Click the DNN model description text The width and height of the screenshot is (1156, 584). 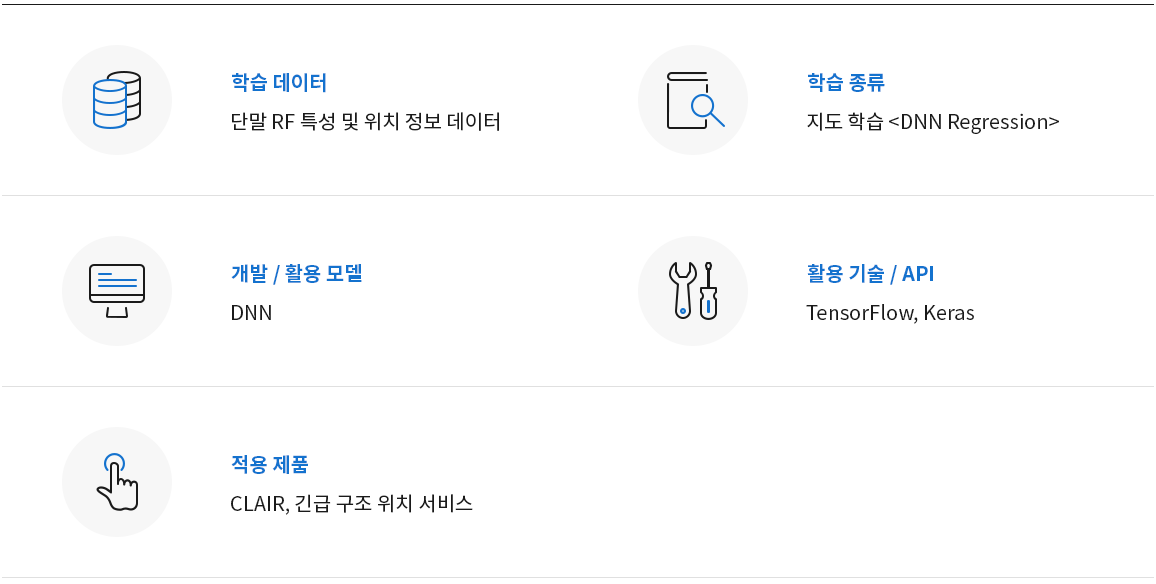tap(251, 313)
